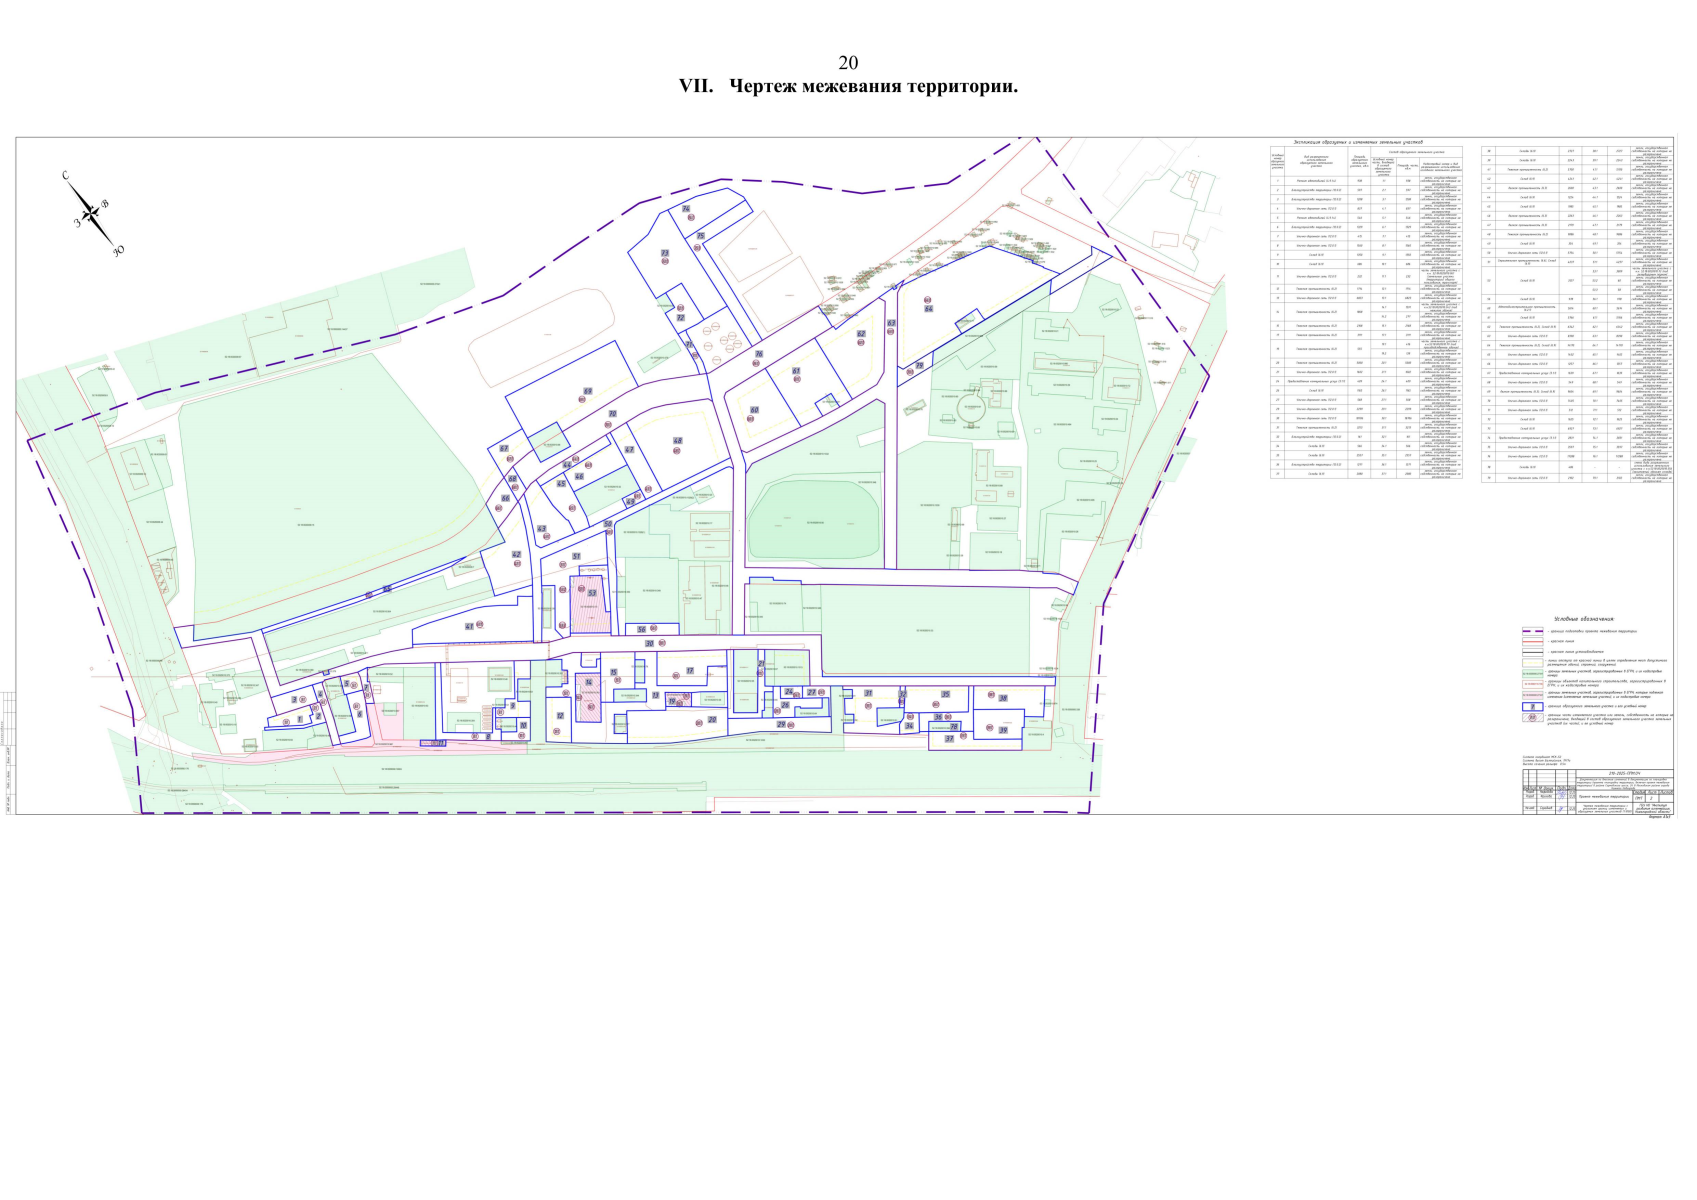Screen dimensions: 1697x1200
Task: Select parcel label 60 on the map
Action: (x=754, y=410)
